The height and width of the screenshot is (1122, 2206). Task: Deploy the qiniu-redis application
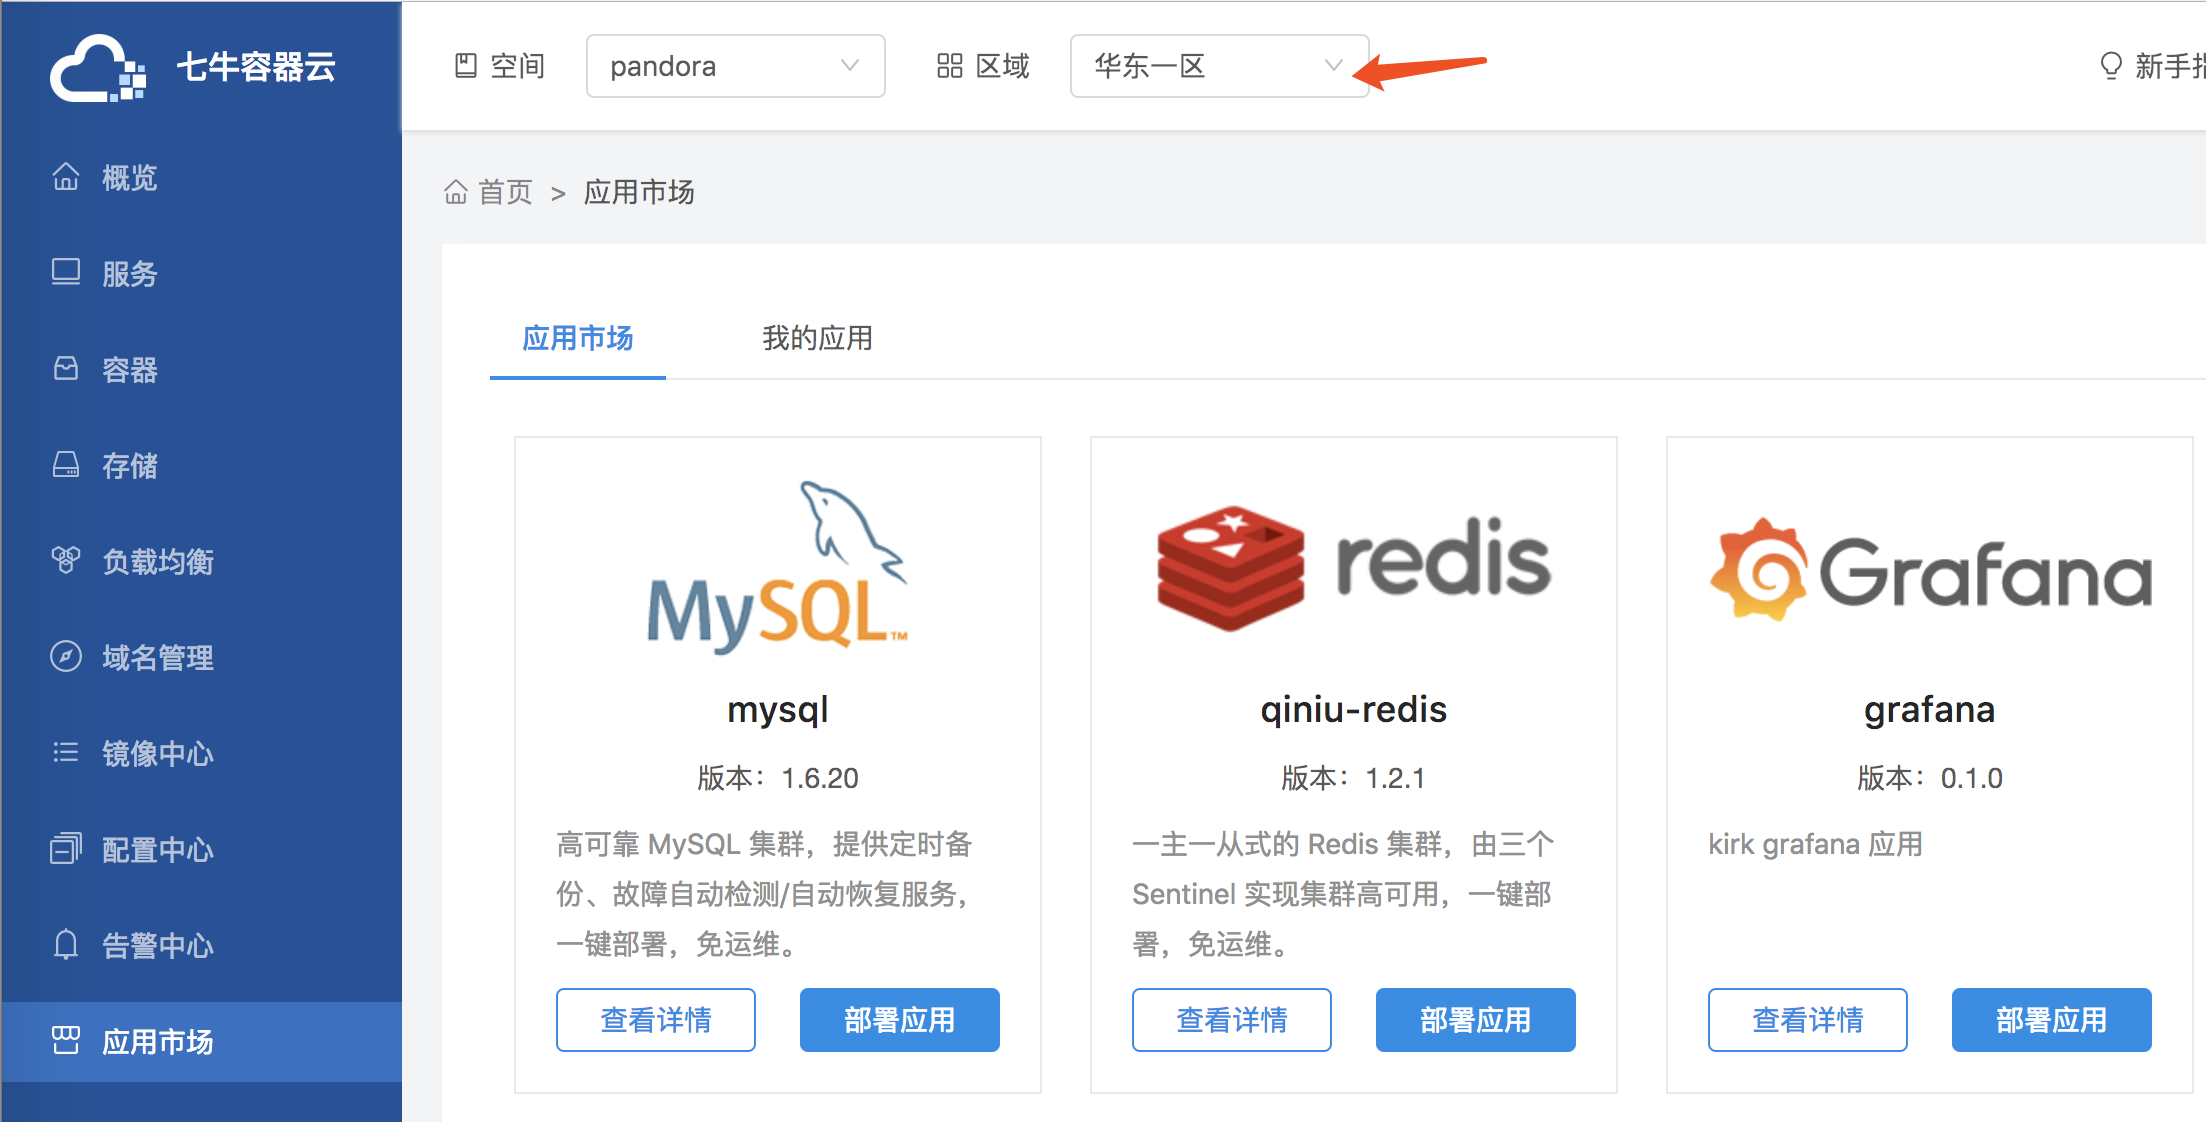click(x=1476, y=1020)
